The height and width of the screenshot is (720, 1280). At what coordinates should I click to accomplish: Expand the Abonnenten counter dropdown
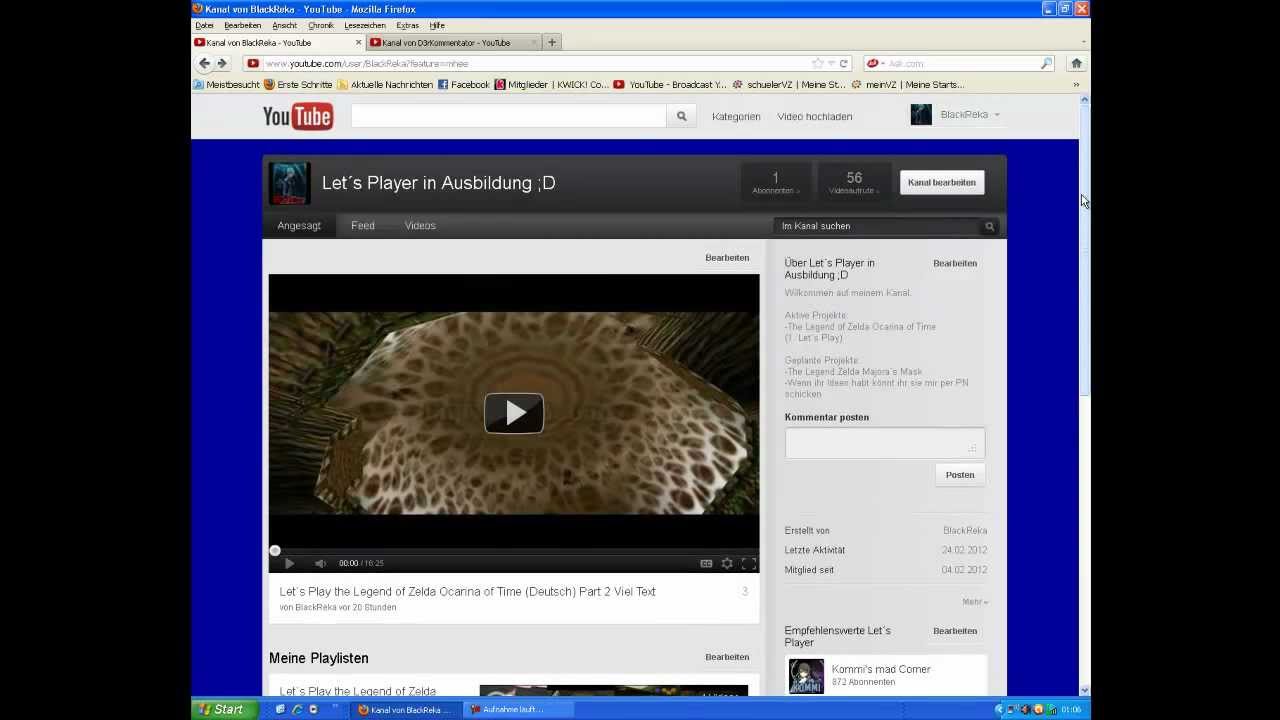775,183
